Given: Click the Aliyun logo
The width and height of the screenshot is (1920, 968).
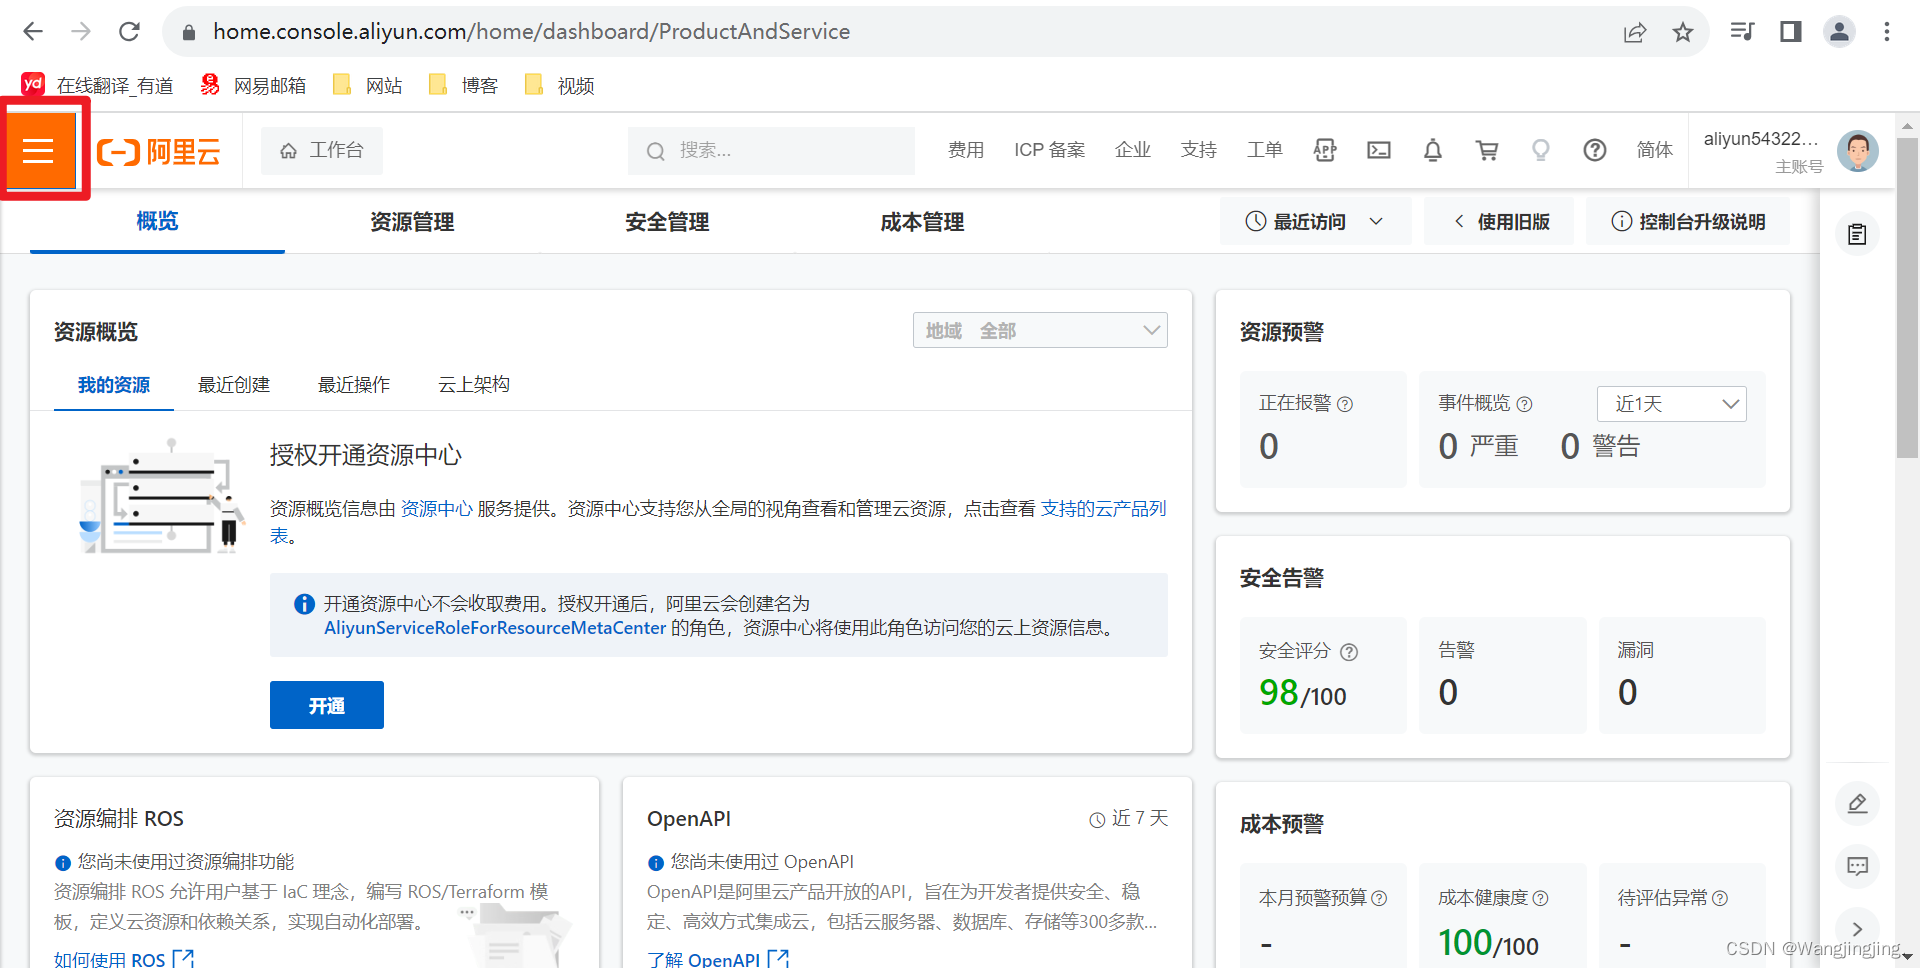Looking at the screenshot, I should click(158, 152).
